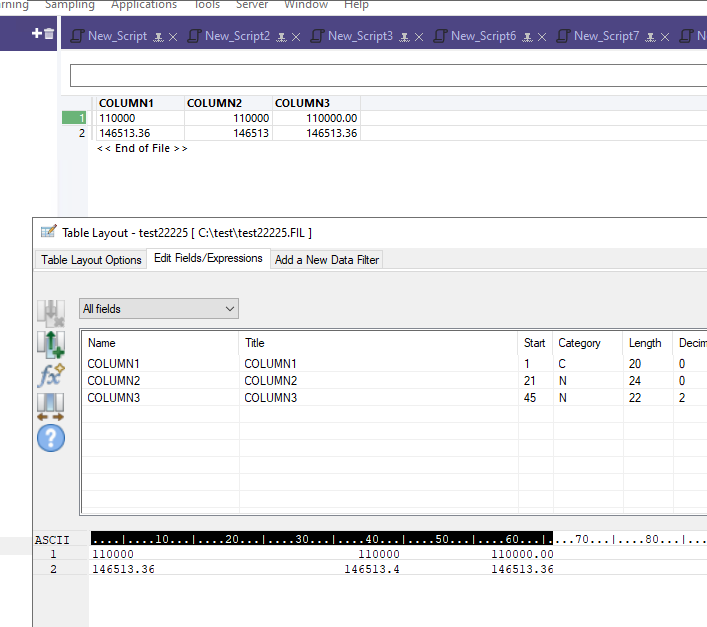Open the Tools menu
707x627 pixels.
(207, 5)
